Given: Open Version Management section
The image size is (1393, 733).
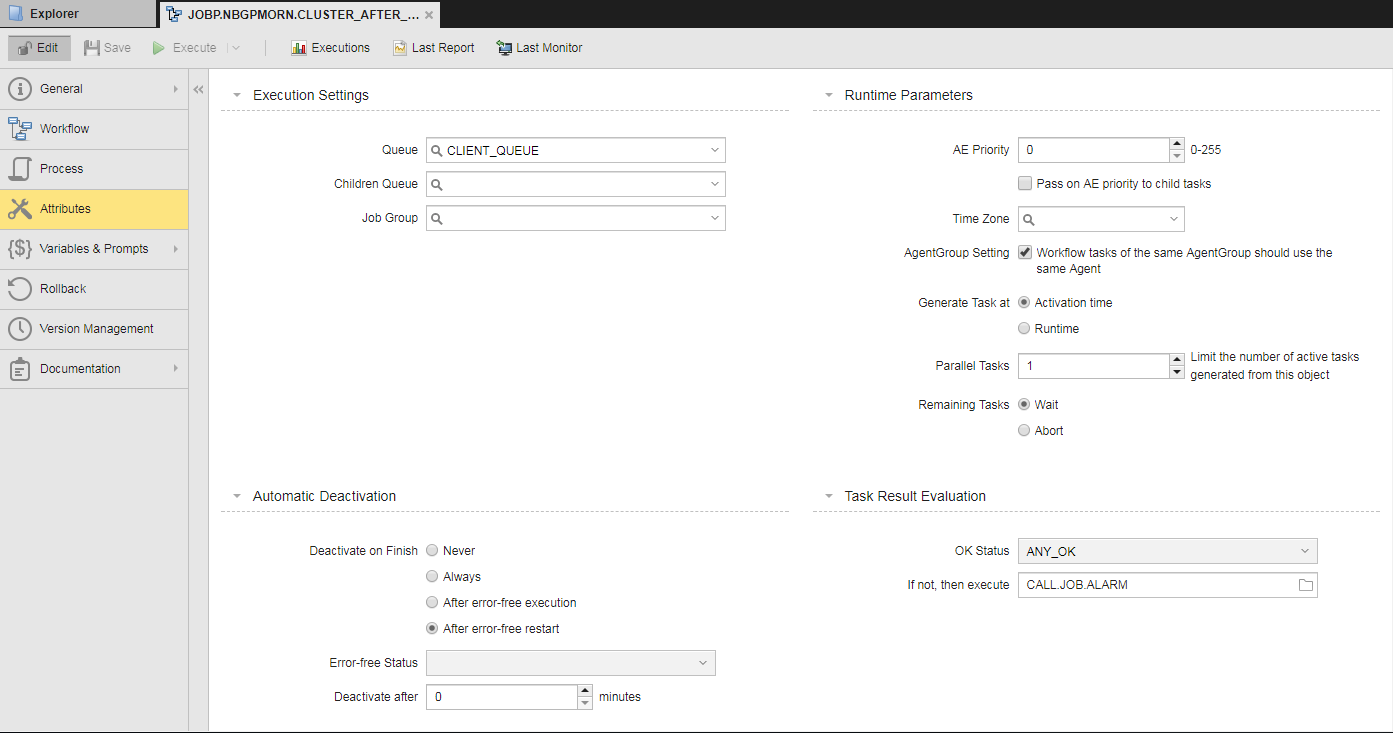Looking at the screenshot, I should point(94,329).
